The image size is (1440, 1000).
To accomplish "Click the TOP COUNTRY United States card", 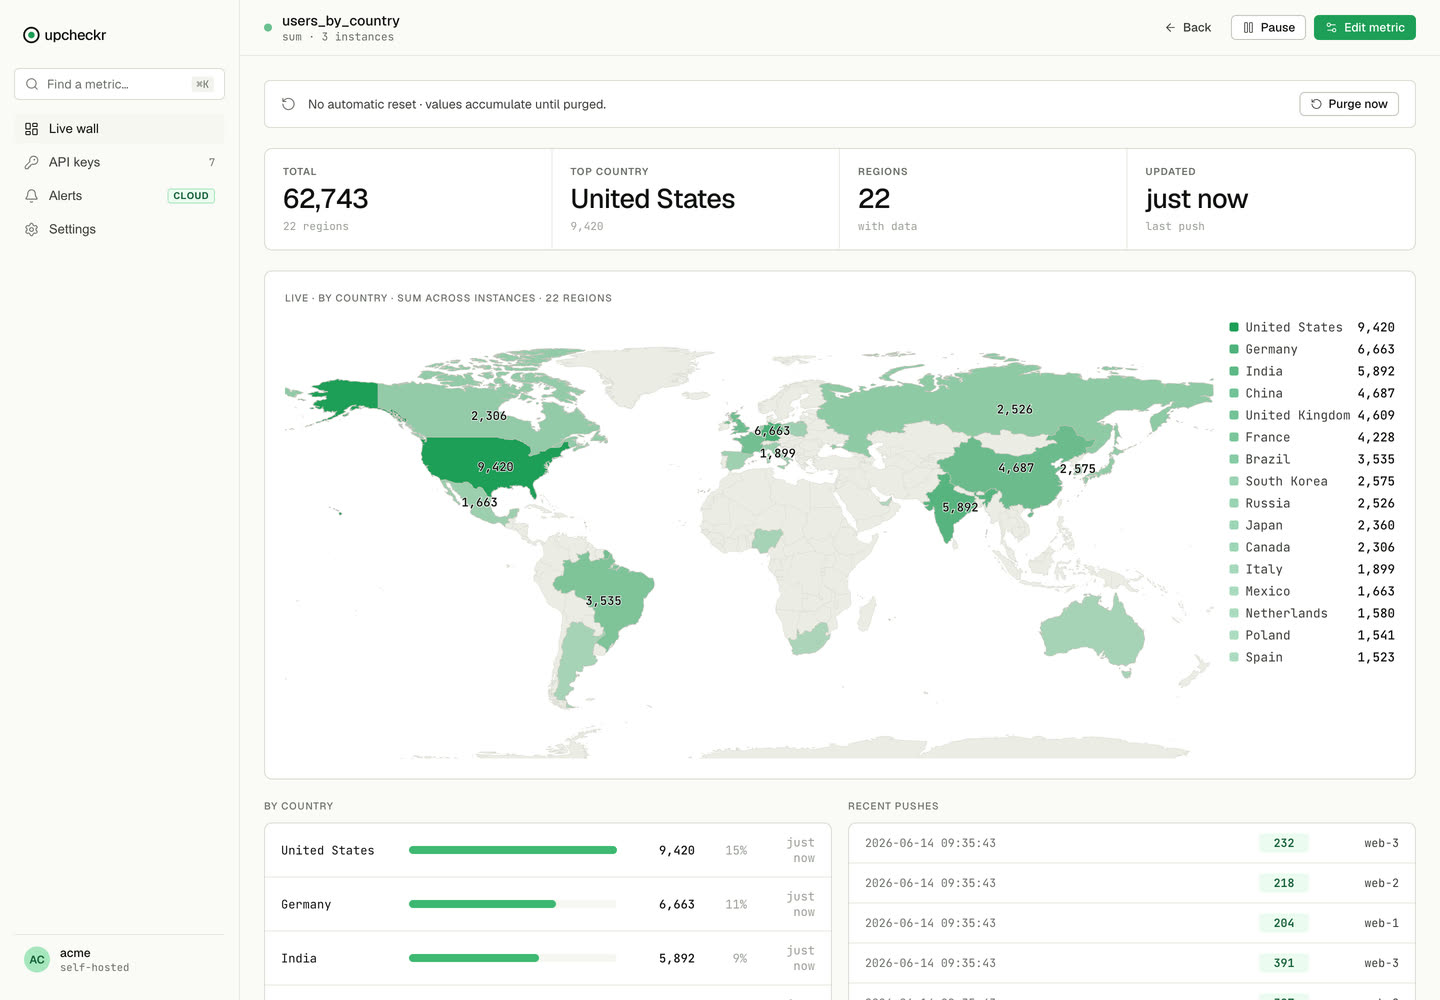I will click(x=695, y=199).
